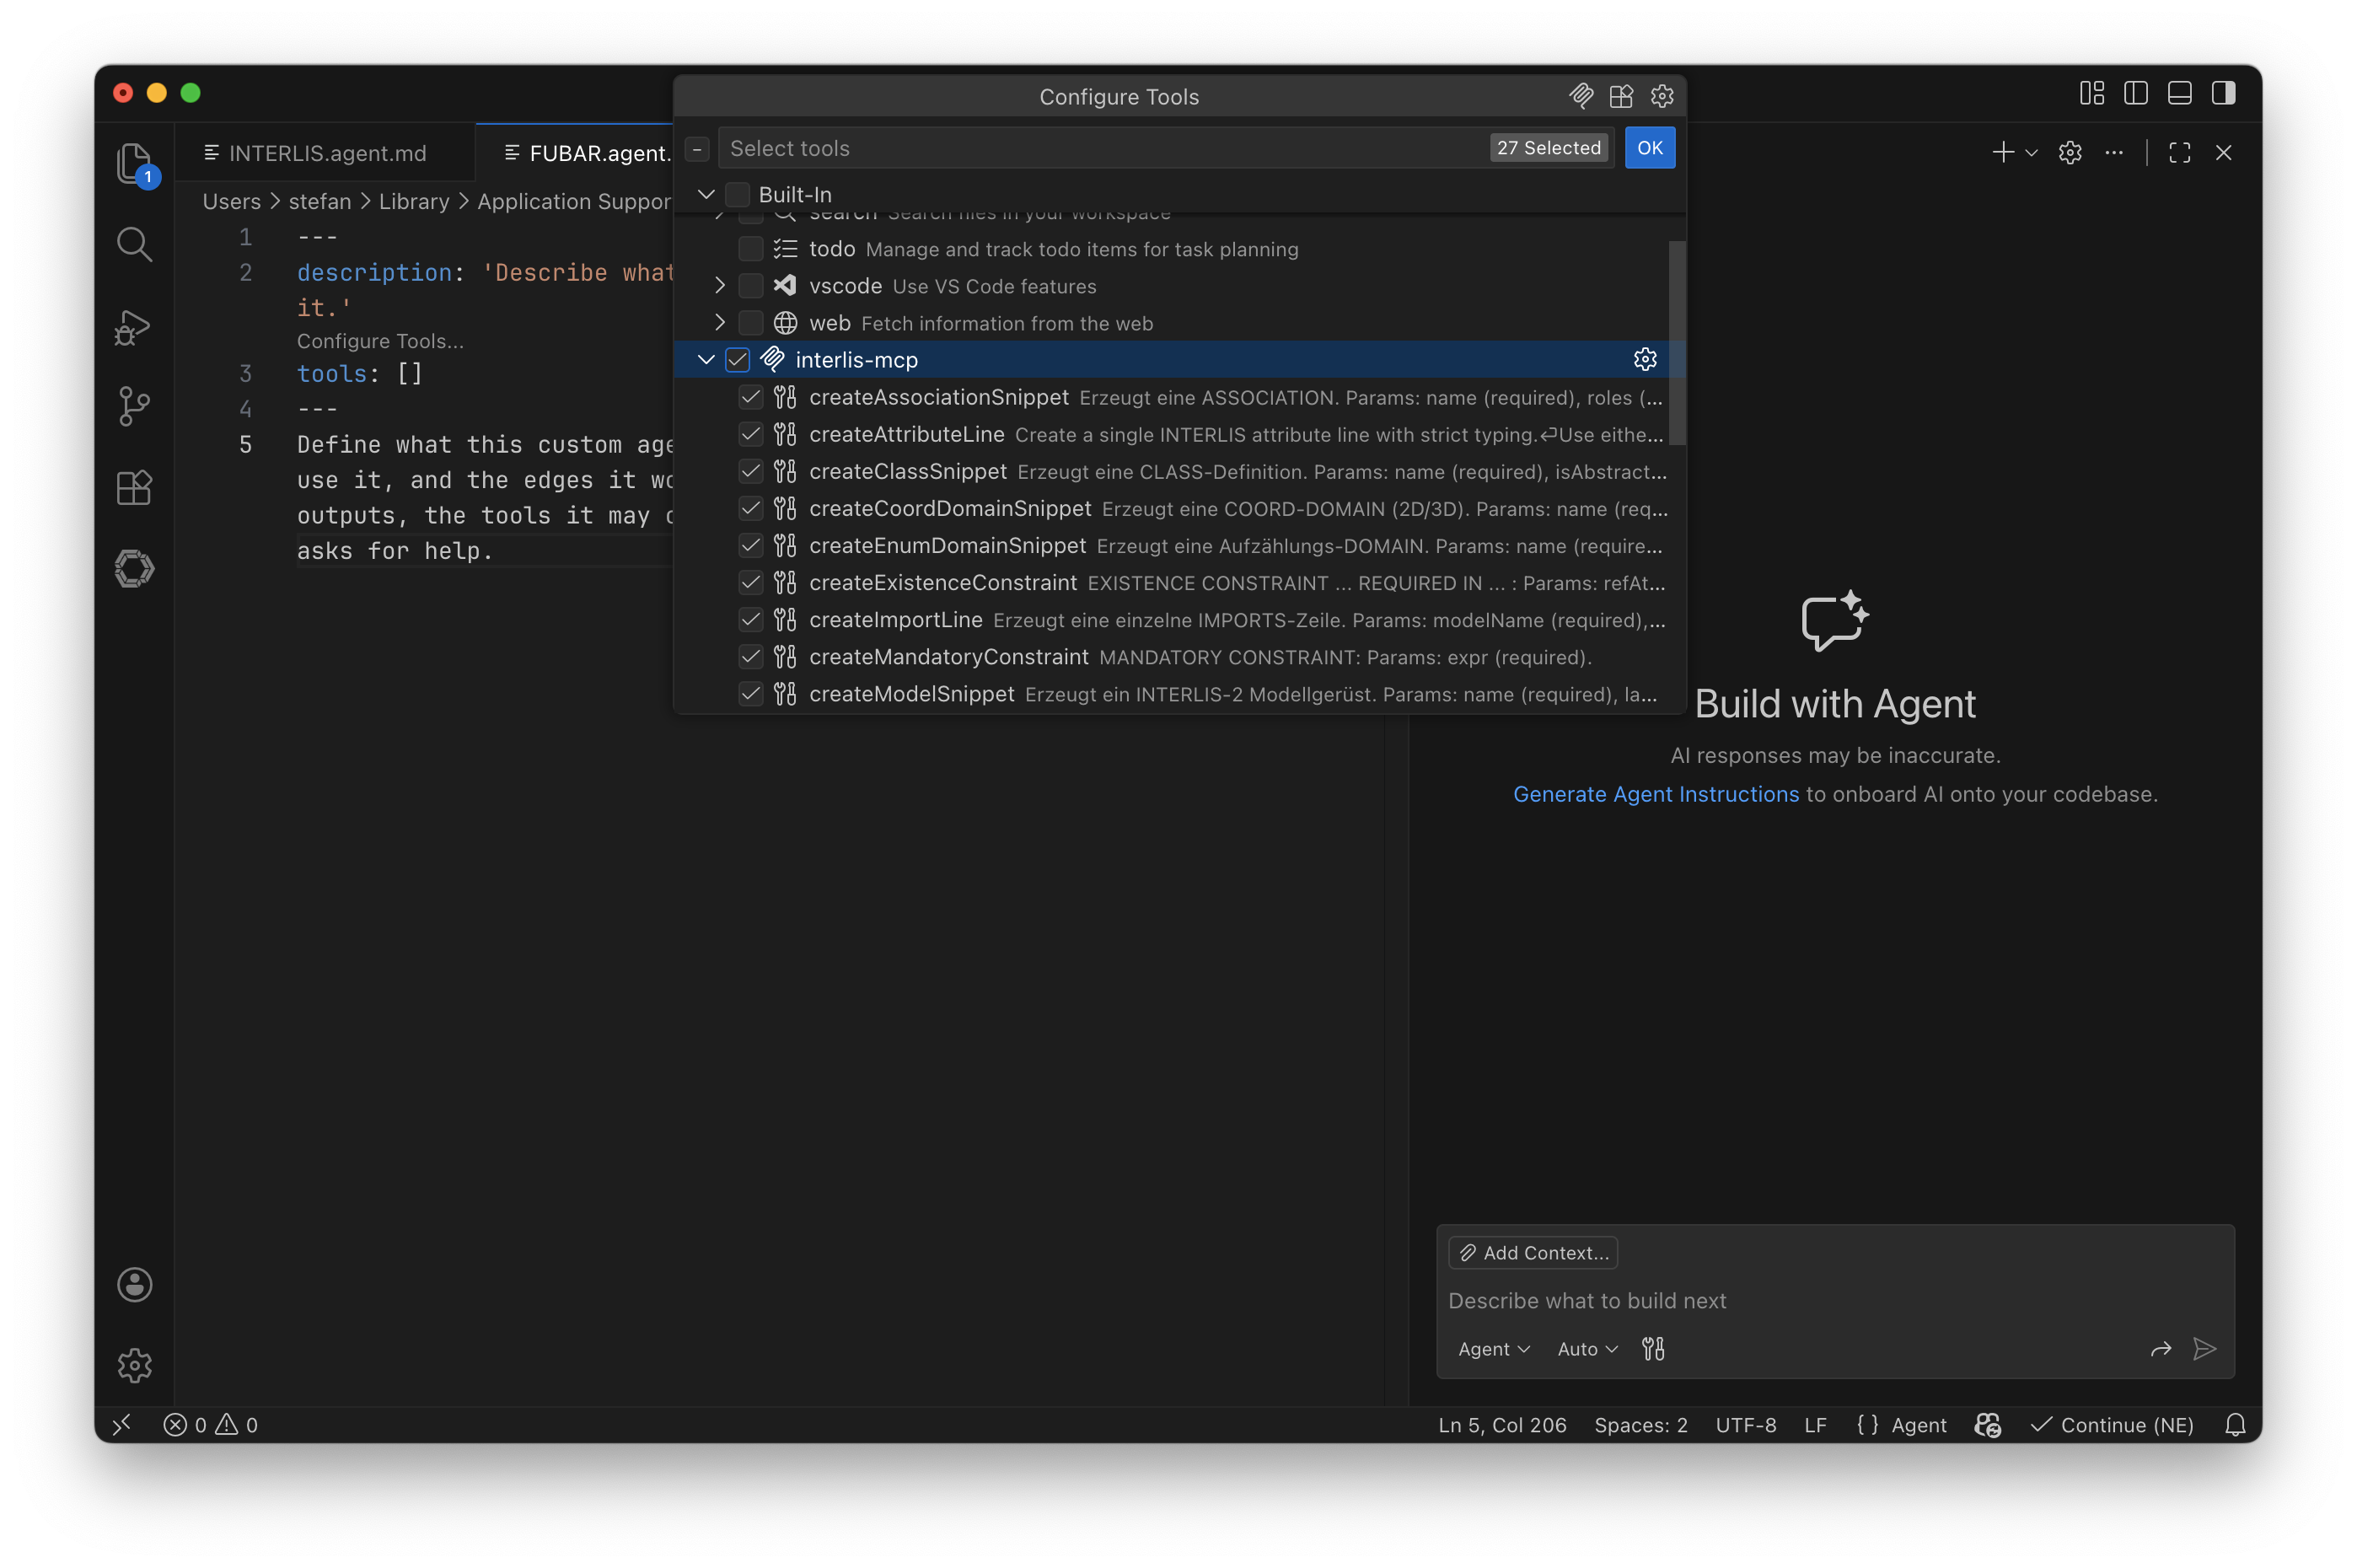The width and height of the screenshot is (2357, 1568).
Task: Confirm tool selection with OK
Action: tap(1649, 147)
